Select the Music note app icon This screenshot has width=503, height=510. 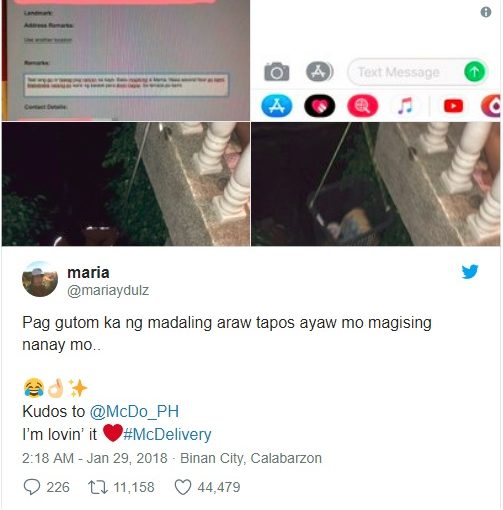pyautogui.click(x=405, y=106)
